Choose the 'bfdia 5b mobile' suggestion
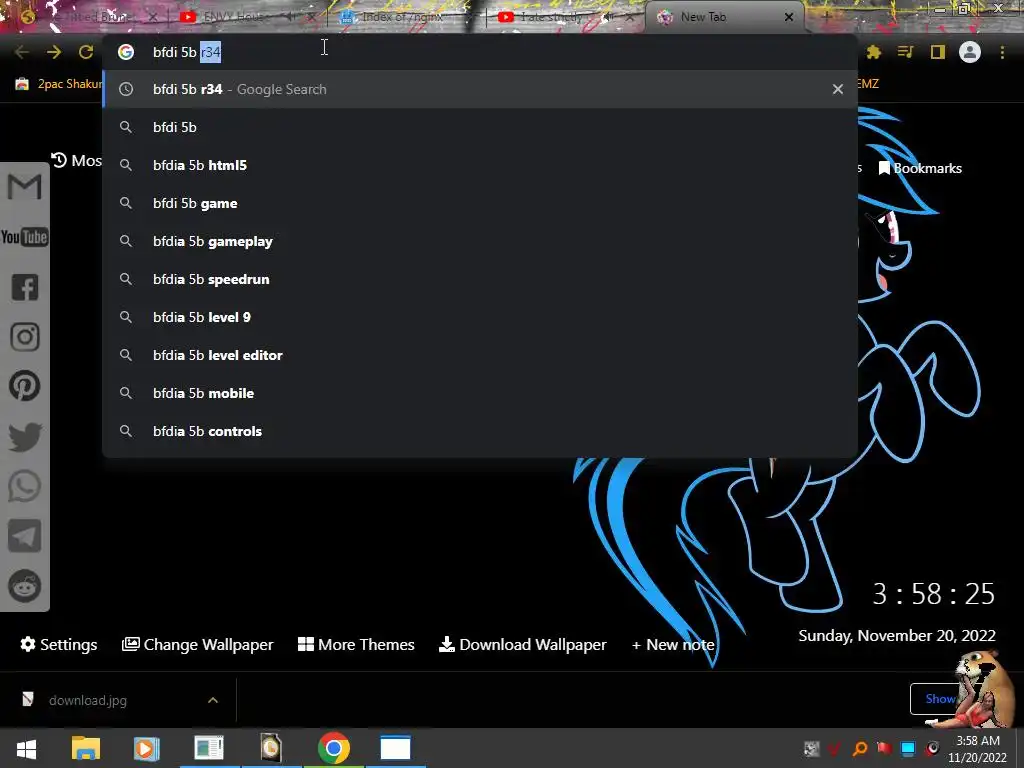Viewport: 1024px width, 768px height. [480, 392]
